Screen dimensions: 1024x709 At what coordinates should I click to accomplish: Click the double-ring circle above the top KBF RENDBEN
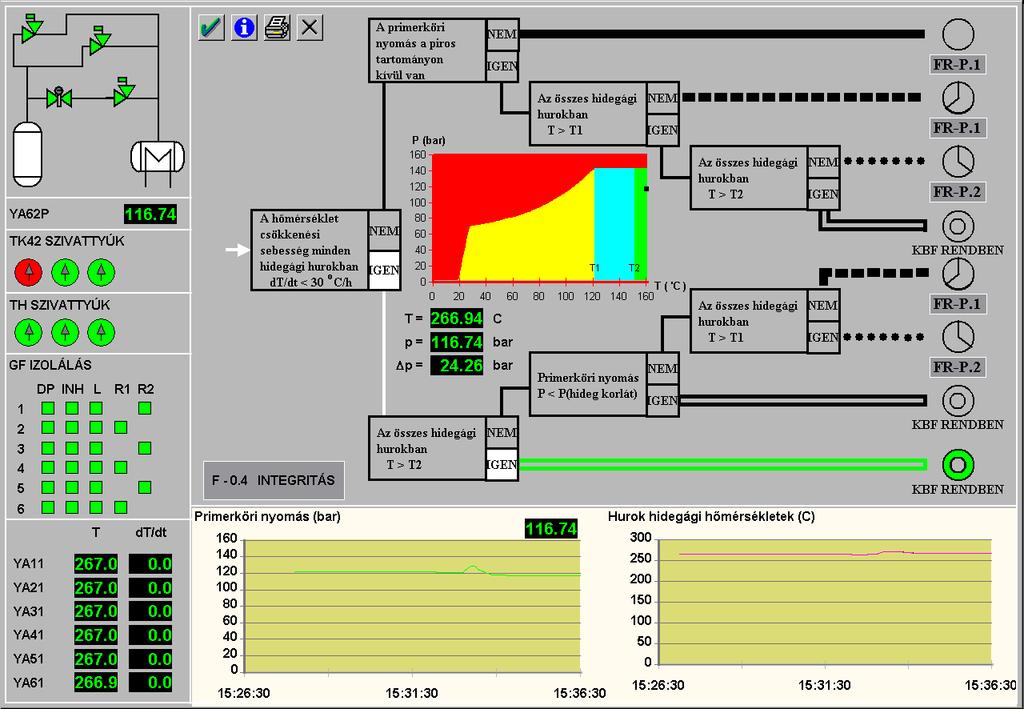[958, 226]
